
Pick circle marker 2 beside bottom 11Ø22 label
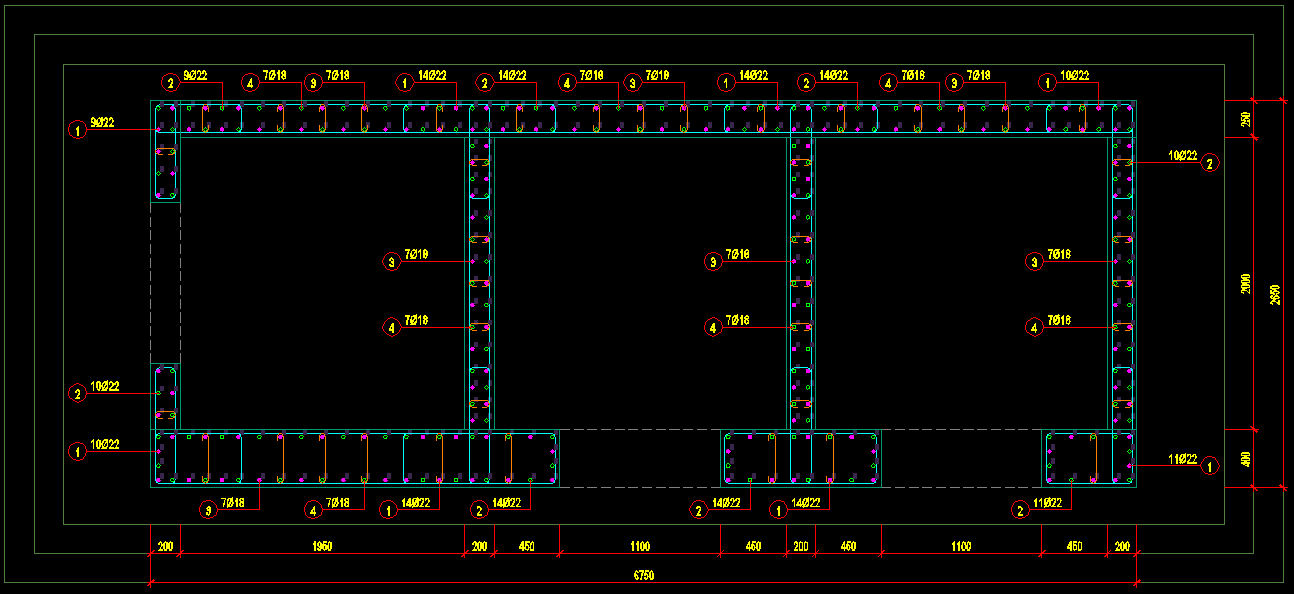pos(1020,511)
